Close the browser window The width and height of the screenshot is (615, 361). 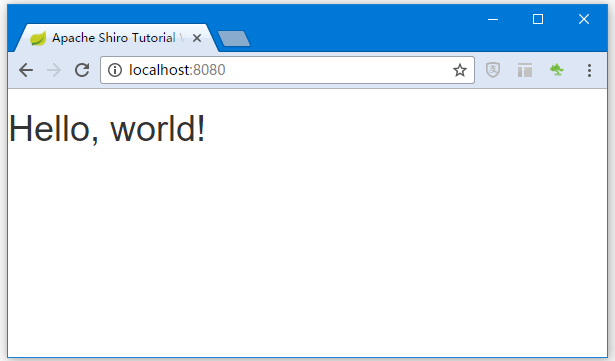point(584,19)
